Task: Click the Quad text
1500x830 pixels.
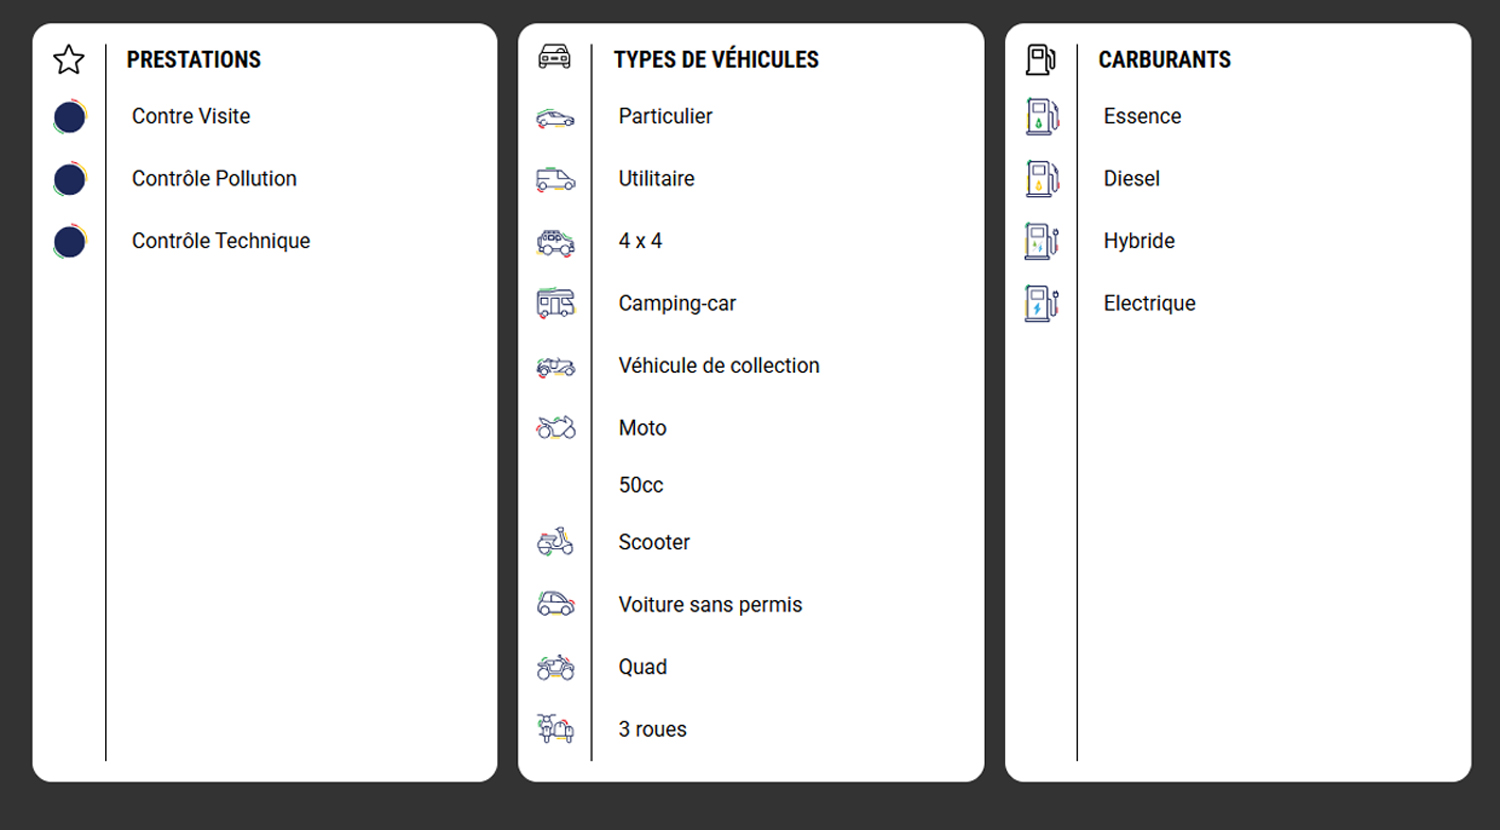Action: (x=642, y=667)
